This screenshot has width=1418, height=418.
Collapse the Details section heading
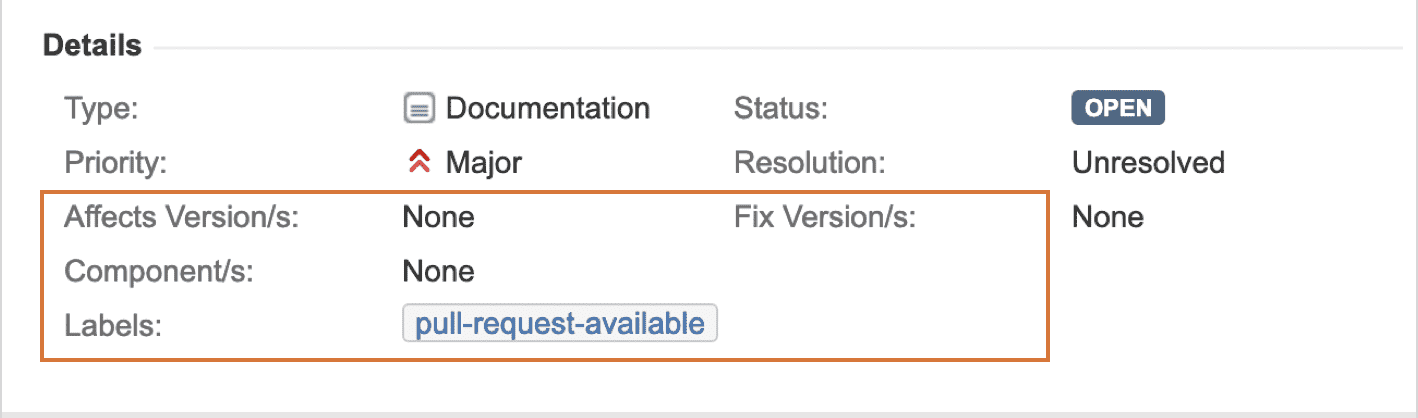pyautogui.click(x=92, y=46)
